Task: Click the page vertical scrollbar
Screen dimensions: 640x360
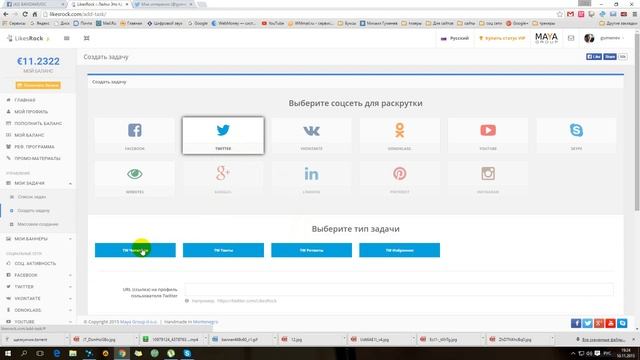Action: pyautogui.click(x=637, y=122)
